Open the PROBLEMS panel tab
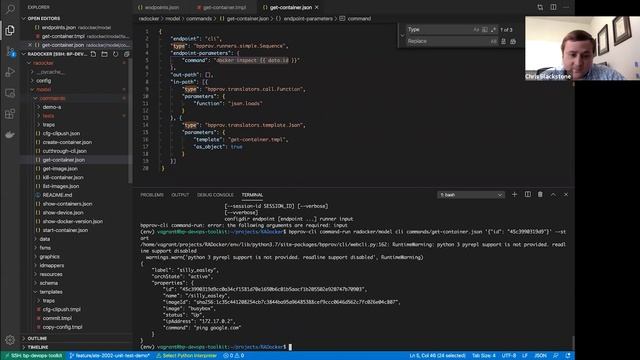The width and height of the screenshot is (640, 360). (152, 195)
